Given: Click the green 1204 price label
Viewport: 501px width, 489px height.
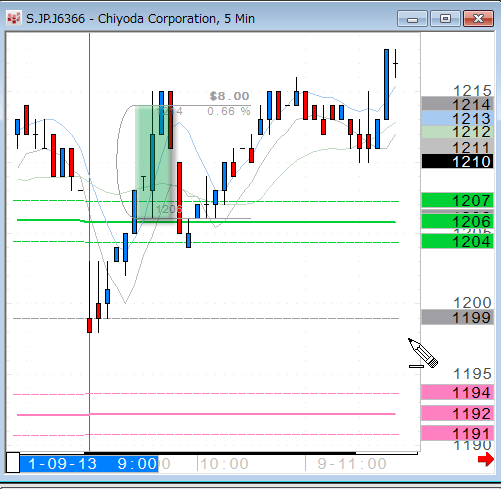Looking at the screenshot, I should click(457, 241).
